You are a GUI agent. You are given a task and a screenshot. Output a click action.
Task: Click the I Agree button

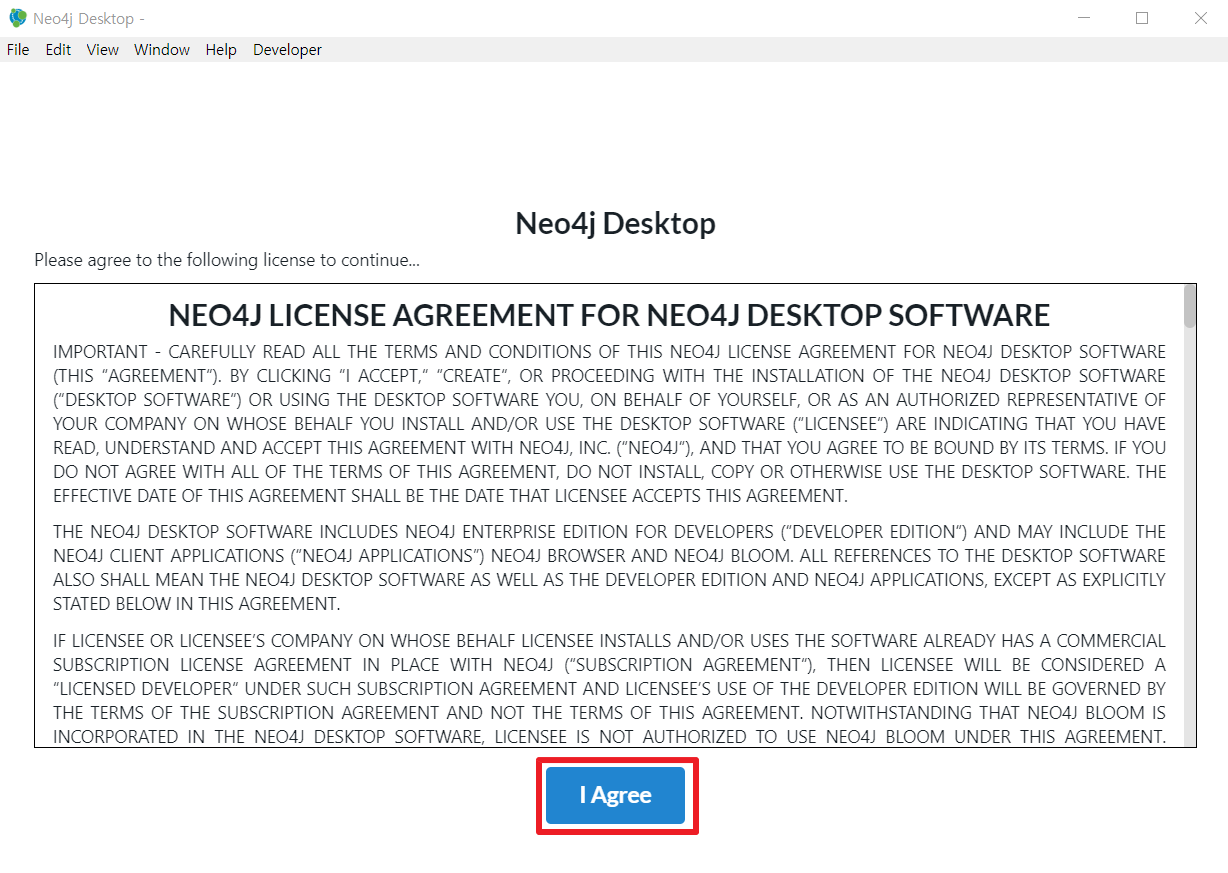coord(616,795)
